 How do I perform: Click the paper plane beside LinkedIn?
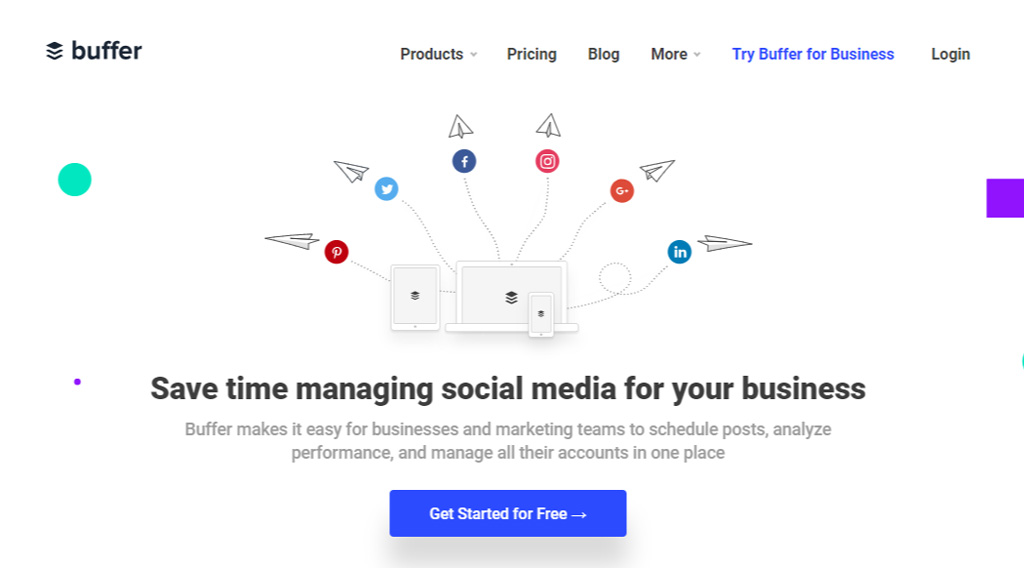point(724,243)
